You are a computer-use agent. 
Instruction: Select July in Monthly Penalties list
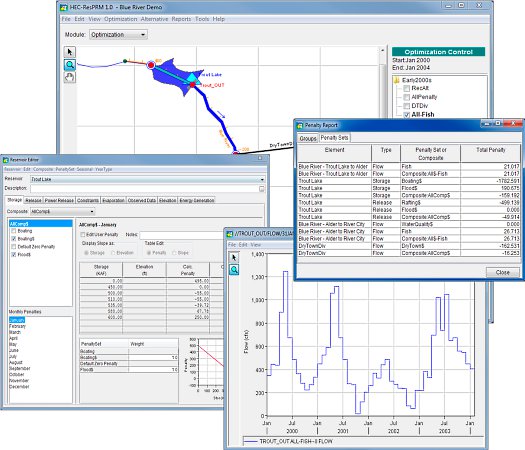click(14, 356)
